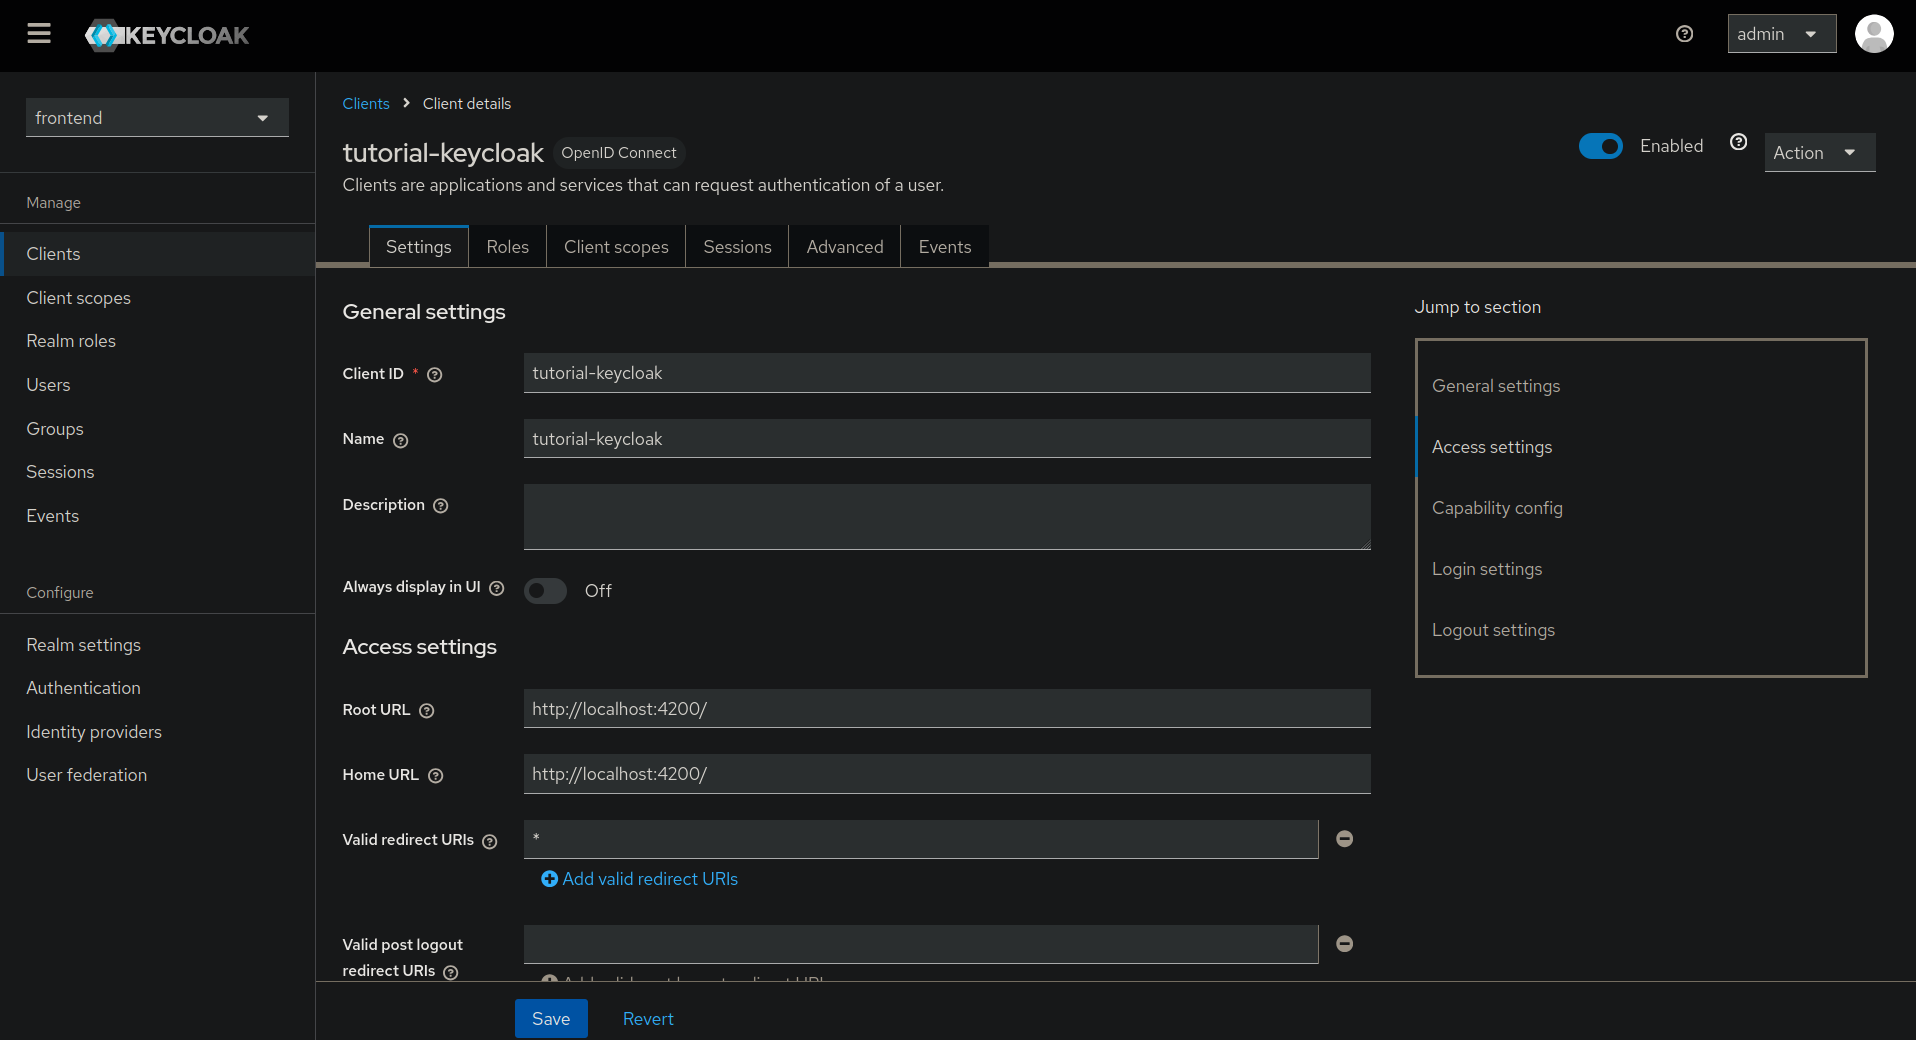This screenshot has width=1916, height=1040.
Task: Show help tooltip for Client ID
Action: 434,375
